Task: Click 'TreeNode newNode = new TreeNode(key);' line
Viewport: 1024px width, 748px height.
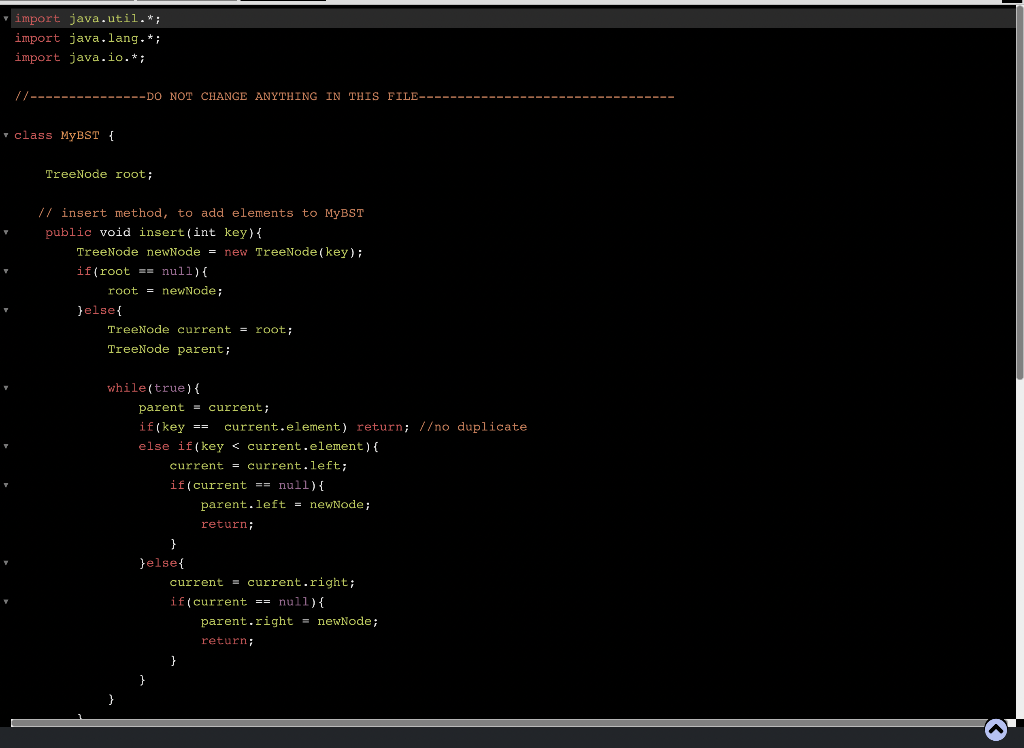Action: (x=219, y=252)
